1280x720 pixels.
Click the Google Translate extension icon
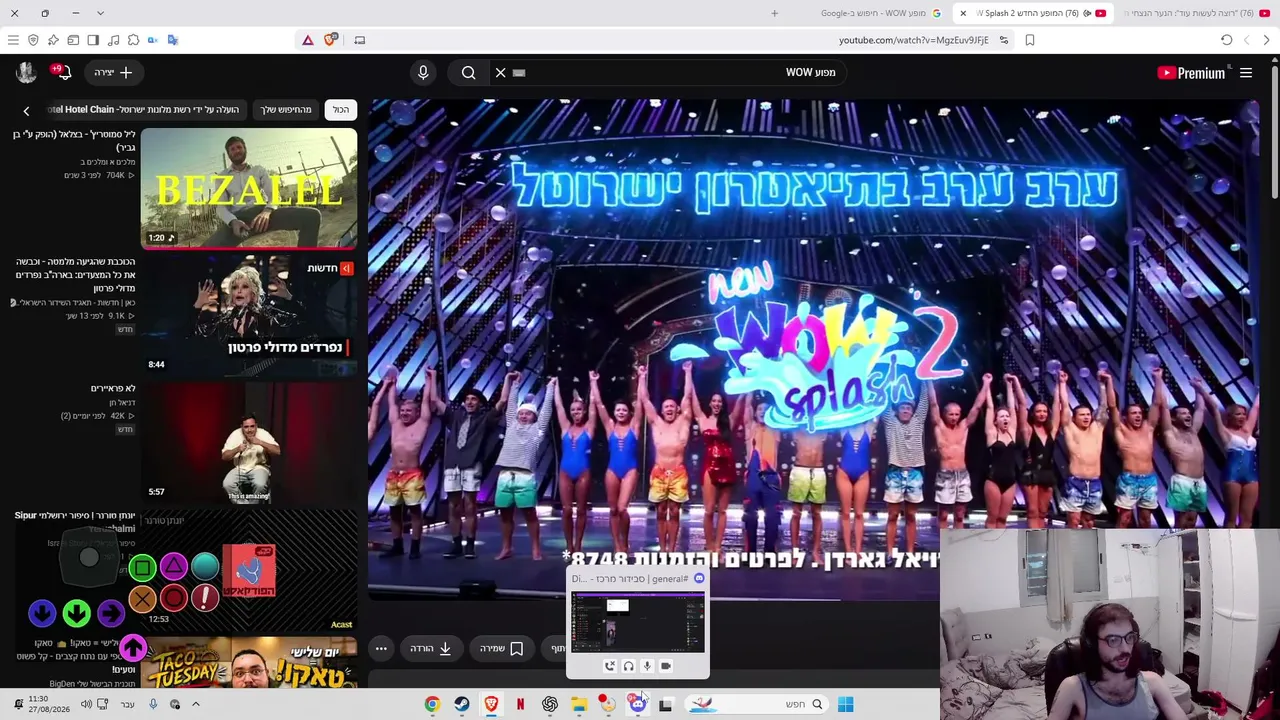(x=173, y=40)
